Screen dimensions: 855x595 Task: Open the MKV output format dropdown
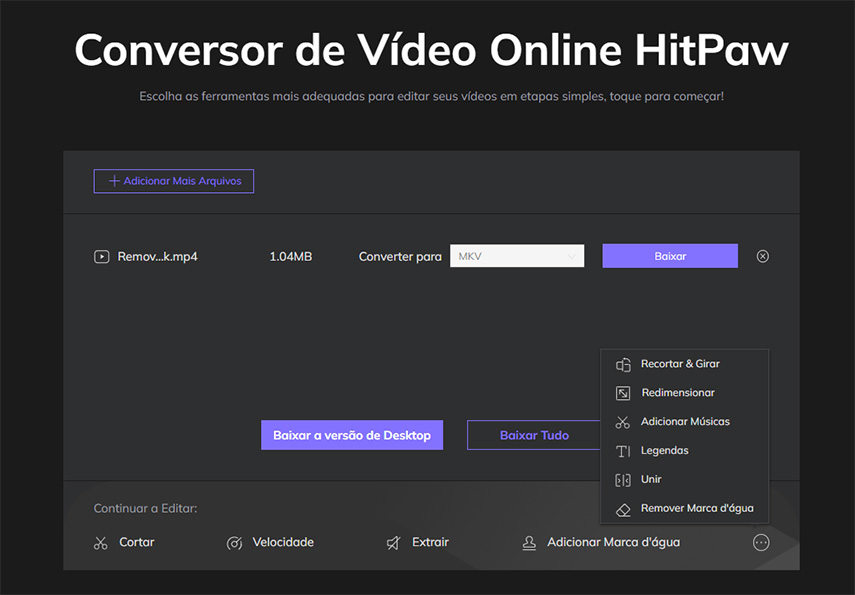516,256
